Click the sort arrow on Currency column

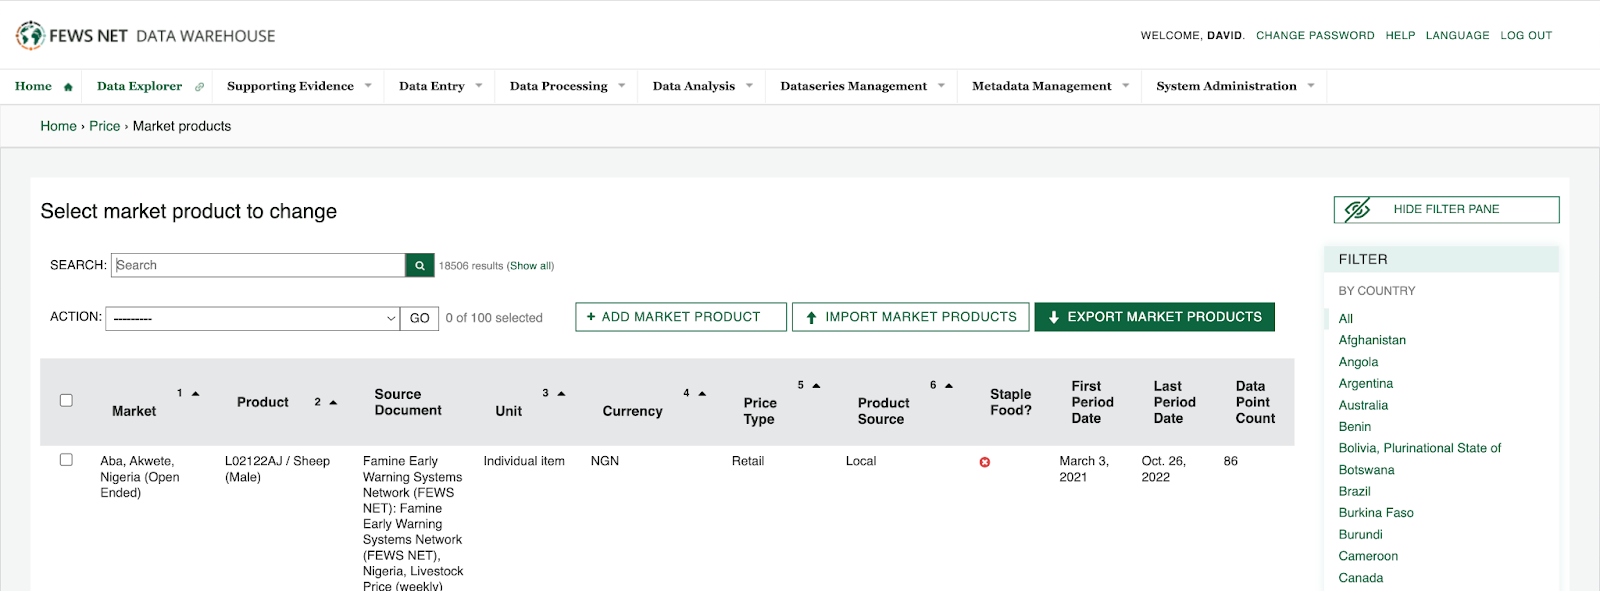click(x=702, y=394)
